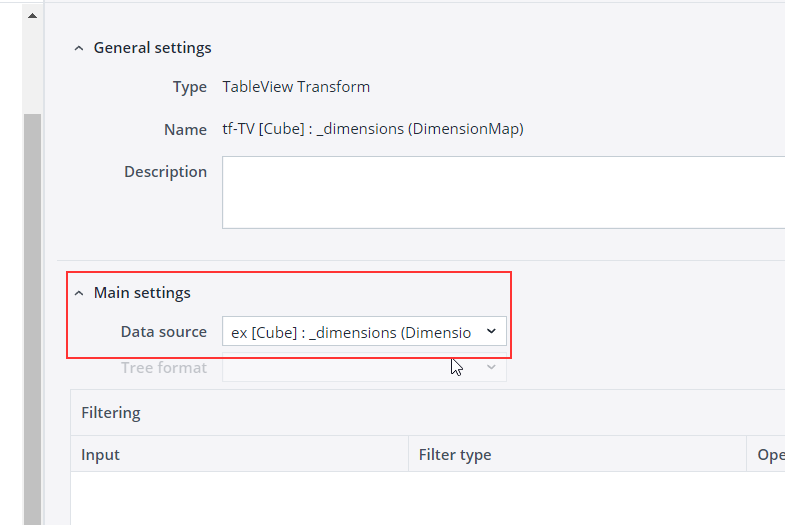This screenshot has height=525, width=785.
Task: Click the Main settings heading text
Action: 142,293
